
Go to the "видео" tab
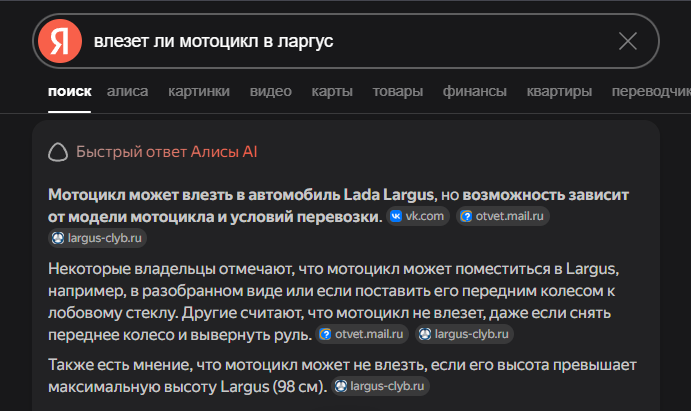pyautogui.click(x=271, y=91)
